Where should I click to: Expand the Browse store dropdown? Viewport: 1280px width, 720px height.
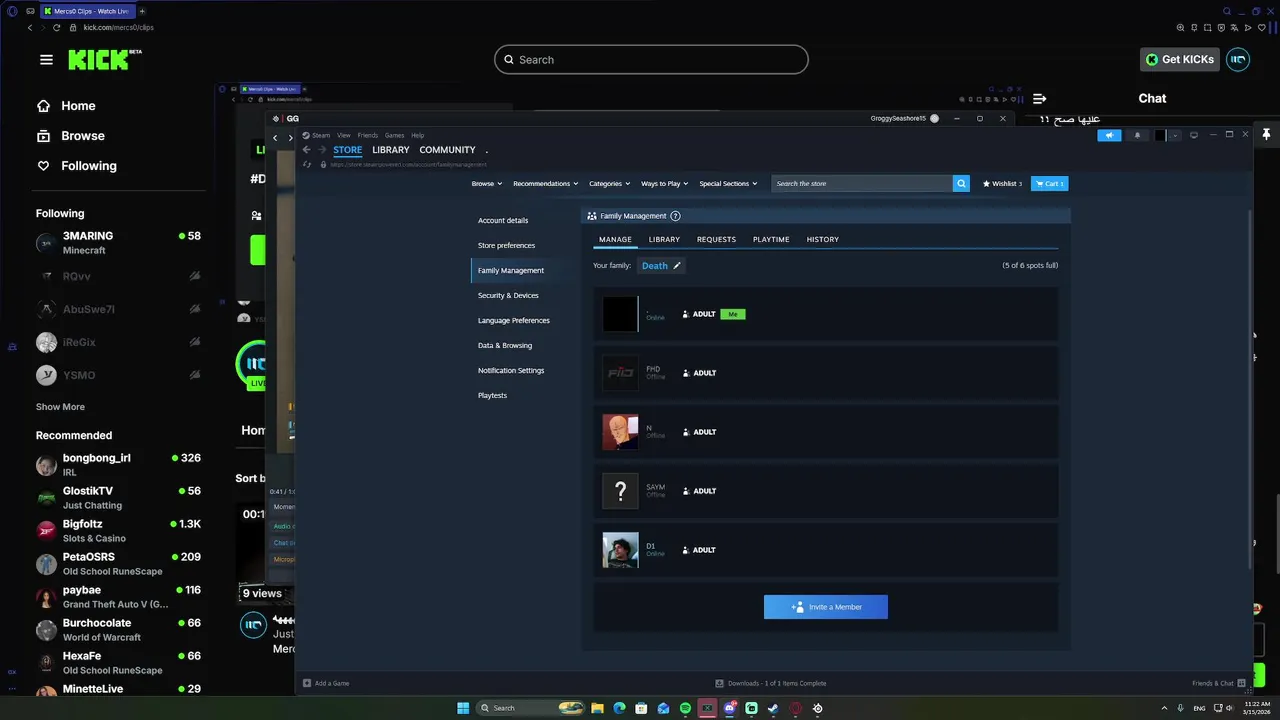click(485, 184)
